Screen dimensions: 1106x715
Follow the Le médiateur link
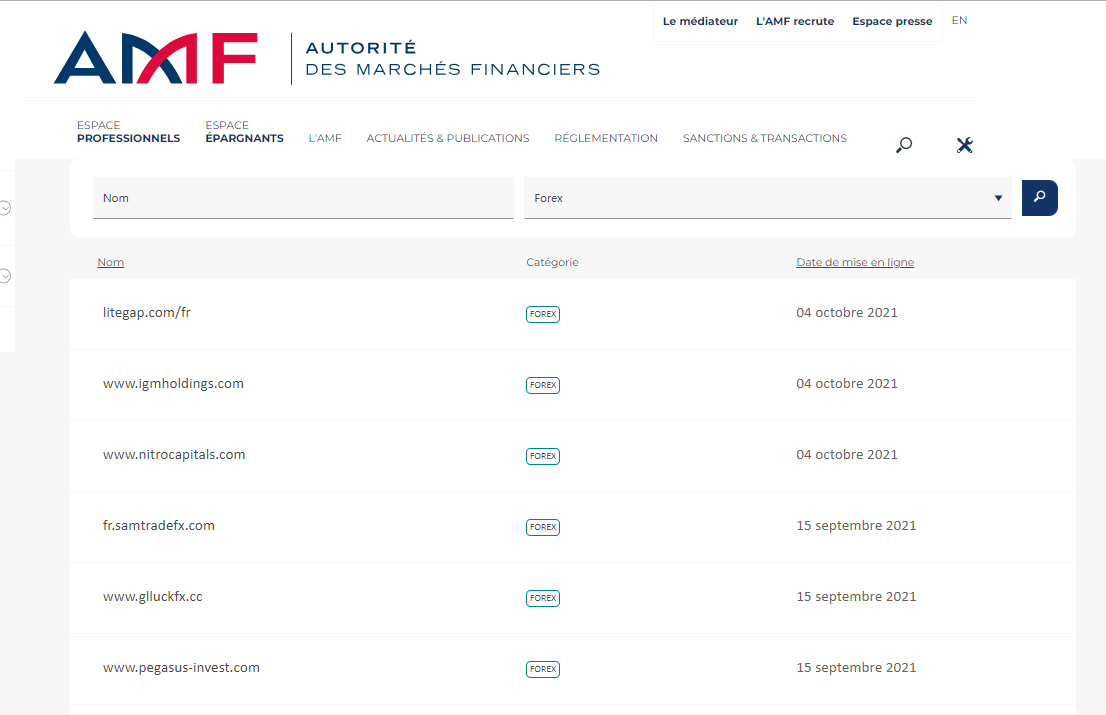[700, 21]
